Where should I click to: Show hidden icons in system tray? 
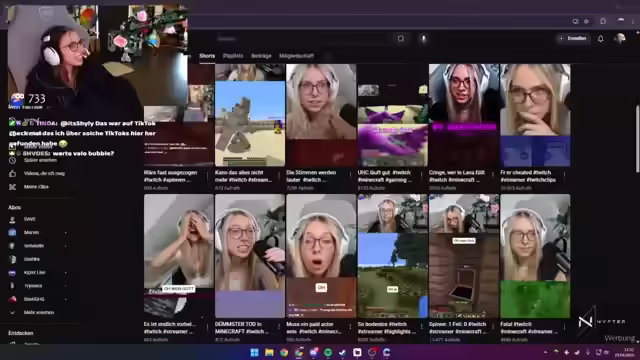546,352
